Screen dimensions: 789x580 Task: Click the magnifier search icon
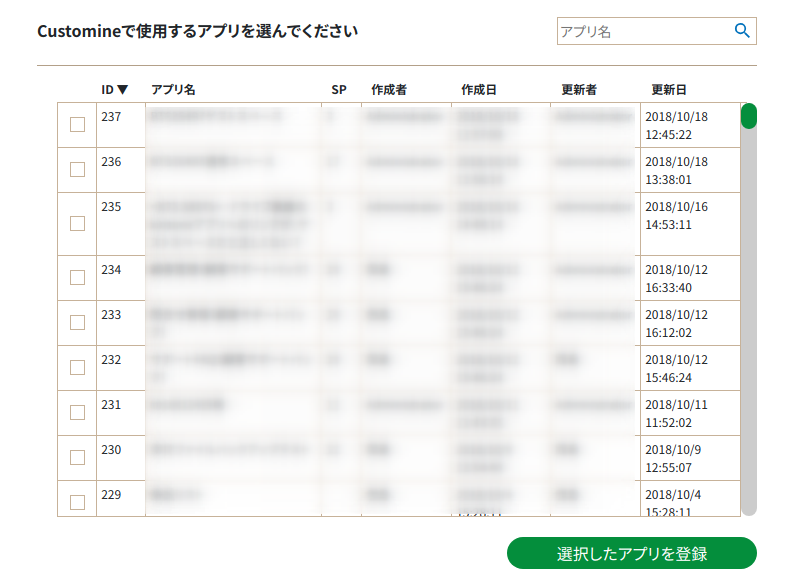click(742, 31)
